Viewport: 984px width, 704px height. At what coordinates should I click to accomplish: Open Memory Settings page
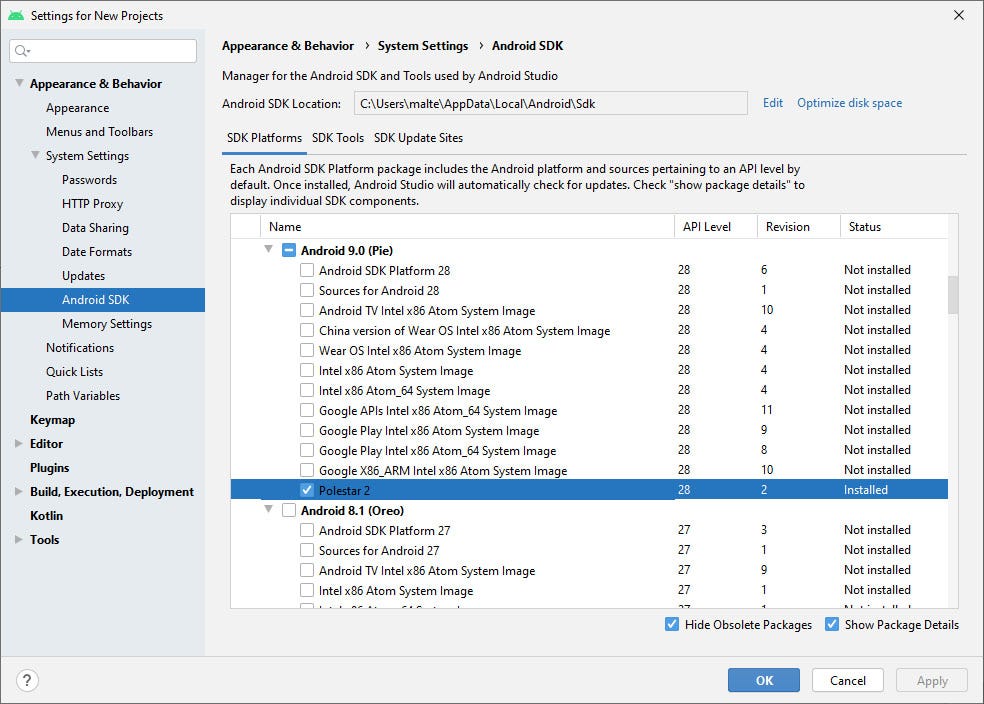[x=107, y=324]
